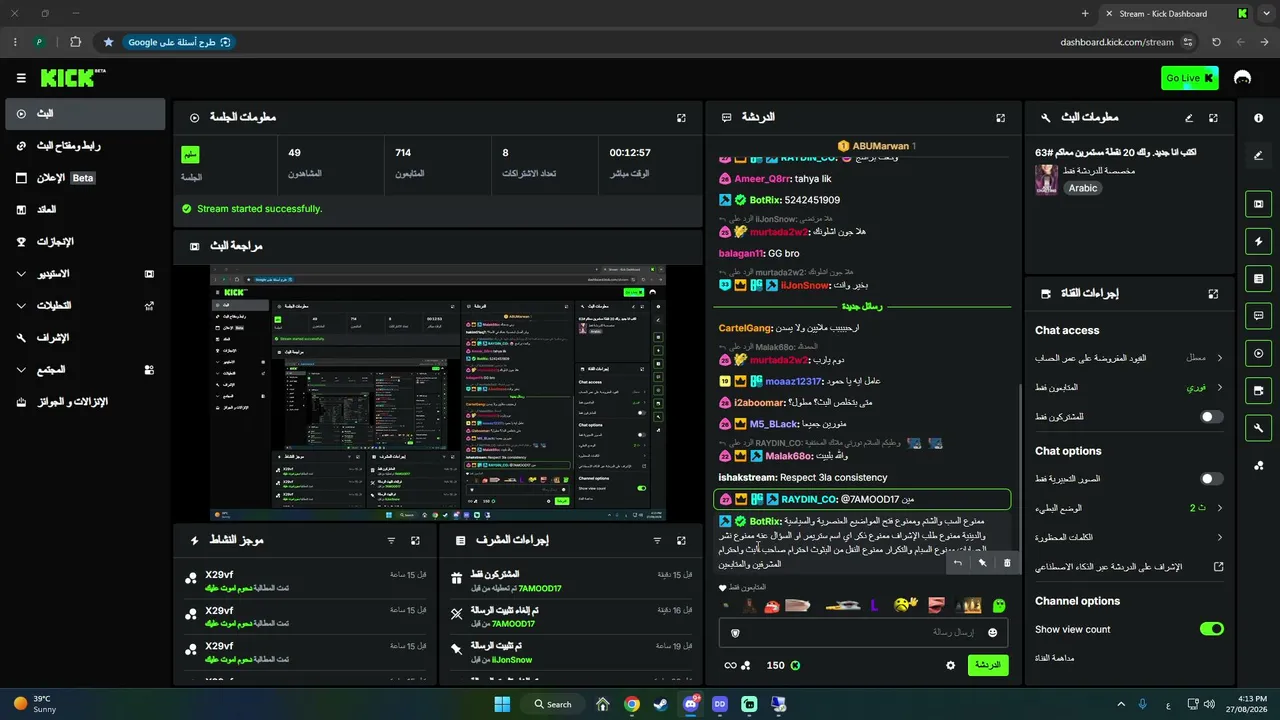Open the emoji picker in chat input
Screen dimensions: 1280x720
coord(992,632)
